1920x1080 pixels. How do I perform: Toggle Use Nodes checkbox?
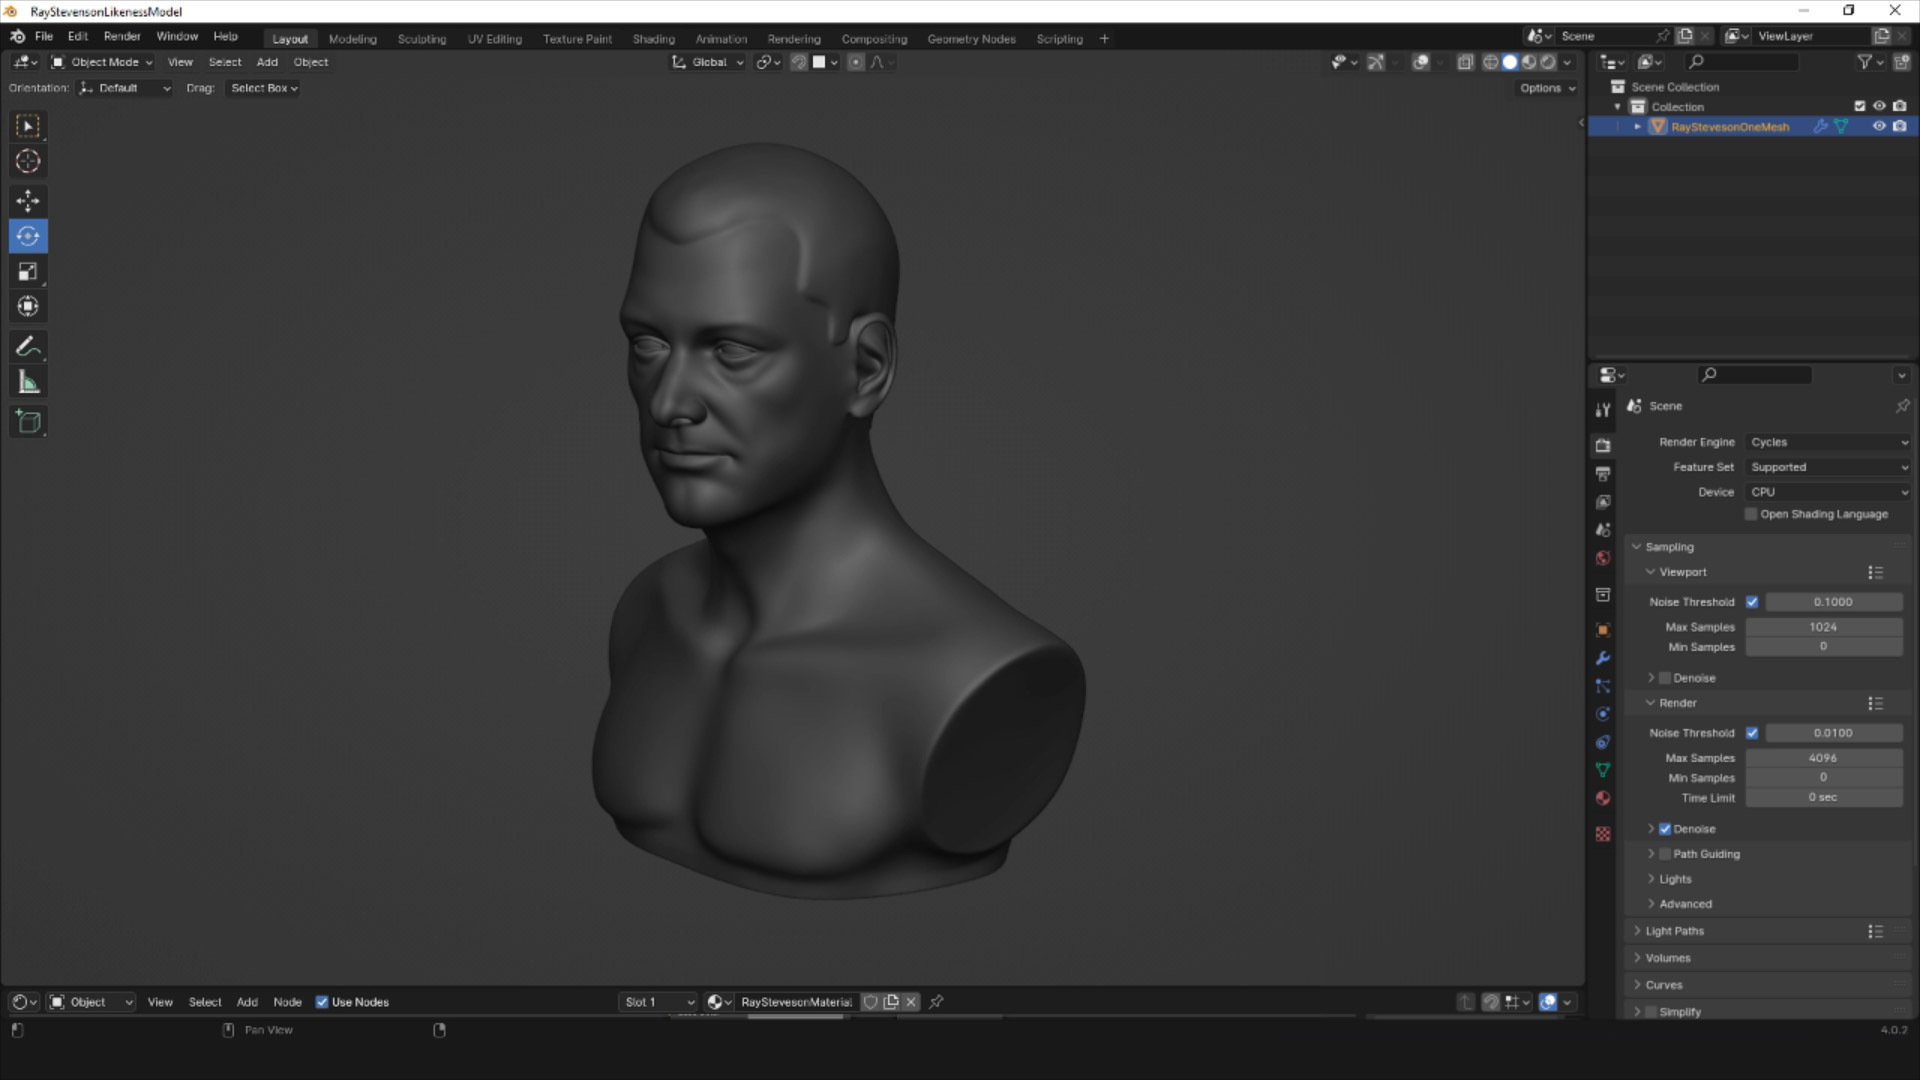coord(322,1002)
